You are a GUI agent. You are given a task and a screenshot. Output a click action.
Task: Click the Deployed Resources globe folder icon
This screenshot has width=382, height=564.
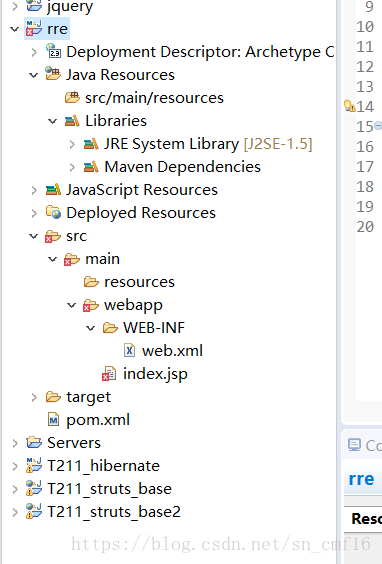[x=53, y=212]
